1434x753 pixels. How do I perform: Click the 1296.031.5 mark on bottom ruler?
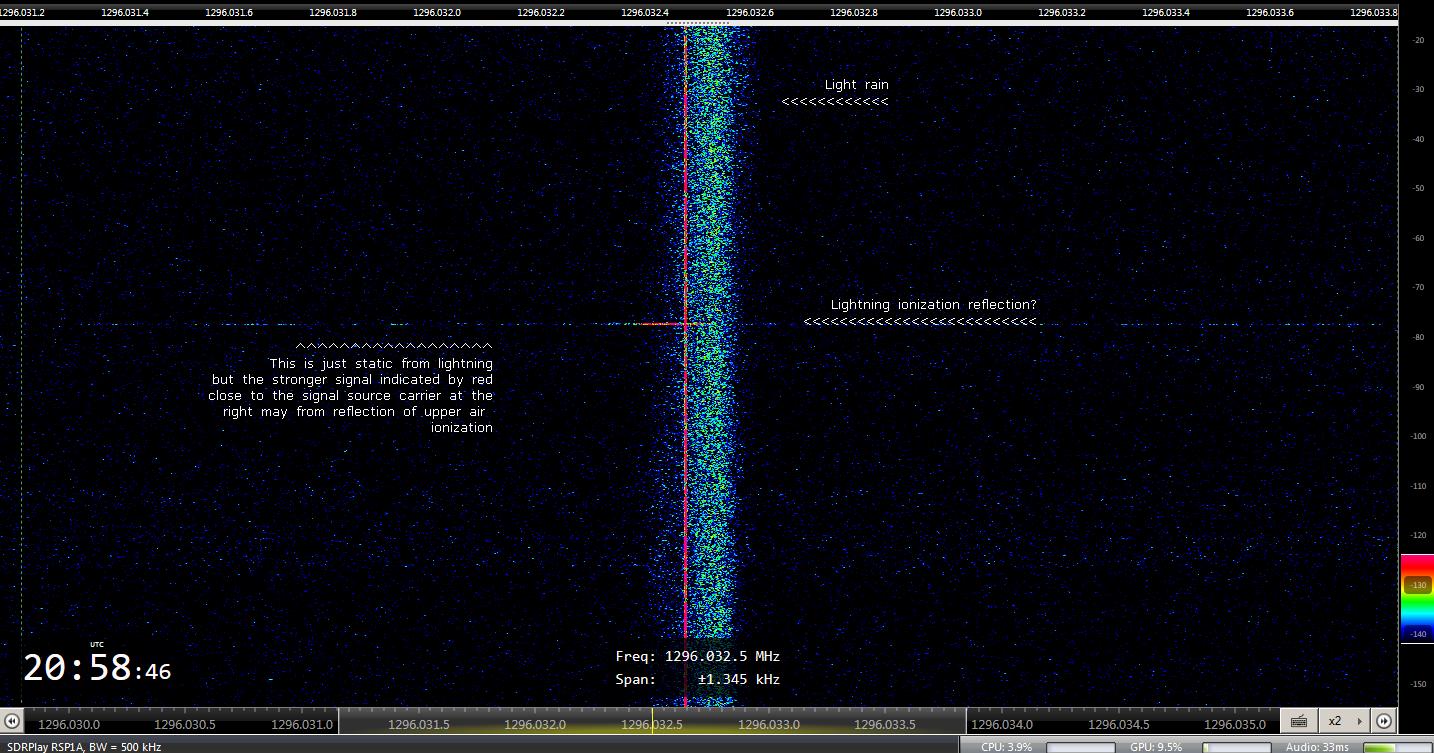418,724
